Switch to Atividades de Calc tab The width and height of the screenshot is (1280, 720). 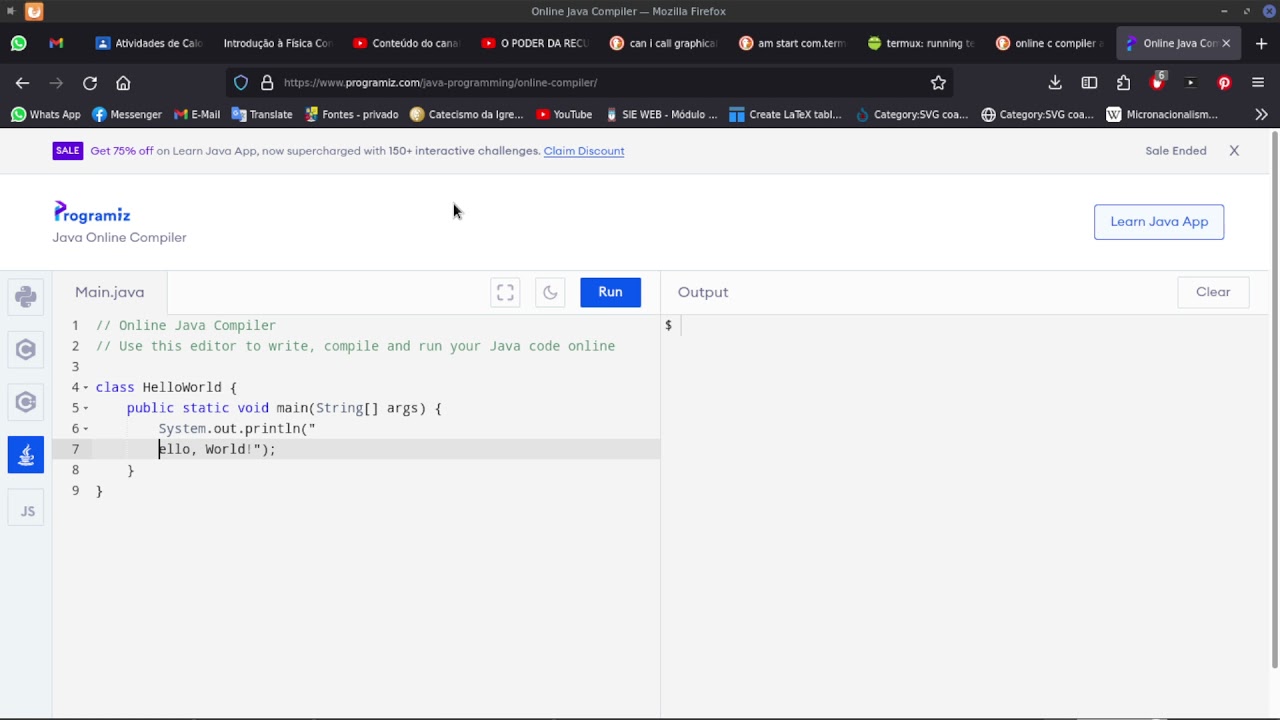148,43
